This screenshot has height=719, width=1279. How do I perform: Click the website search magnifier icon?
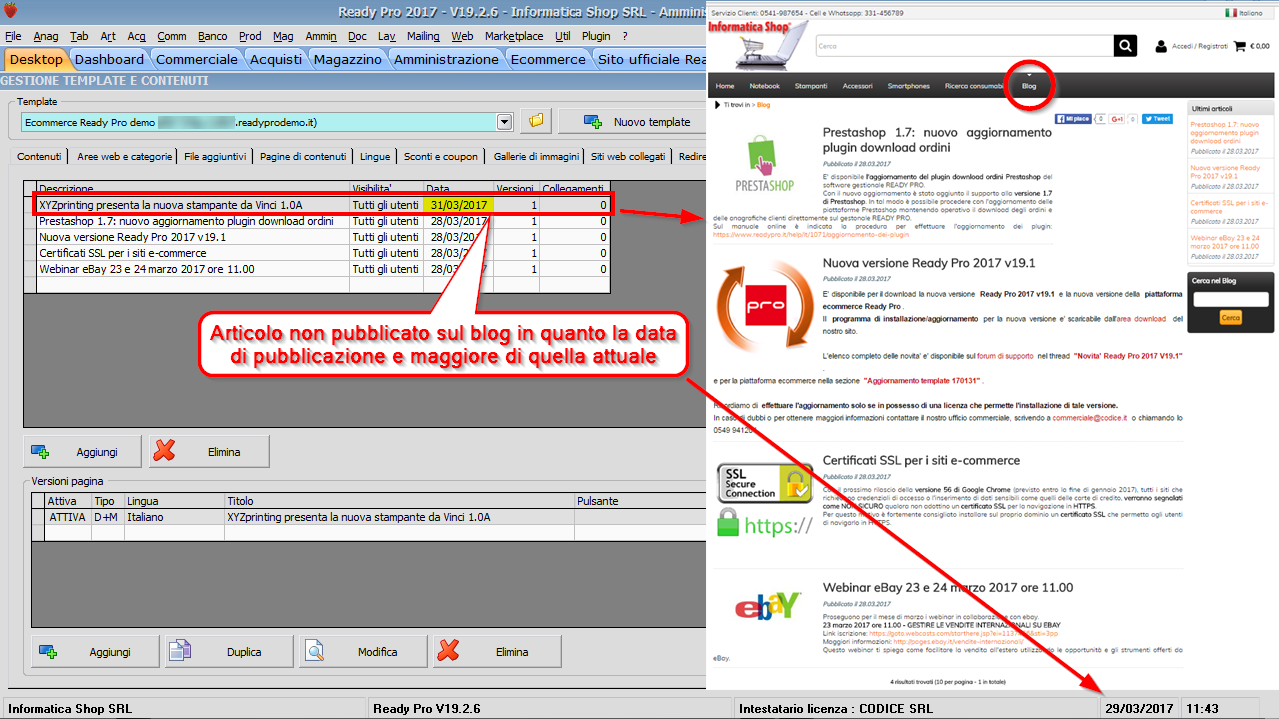click(x=1126, y=46)
